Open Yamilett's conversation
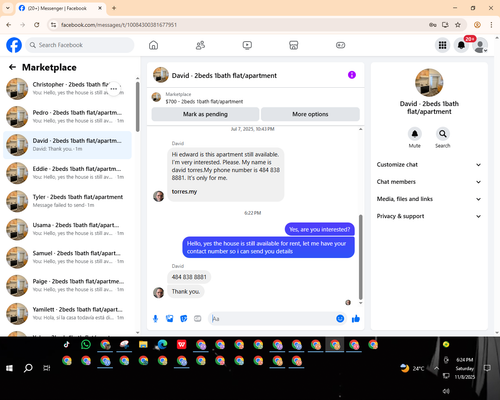500x400 pixels. pyautogui.click(x=67, y=314)
